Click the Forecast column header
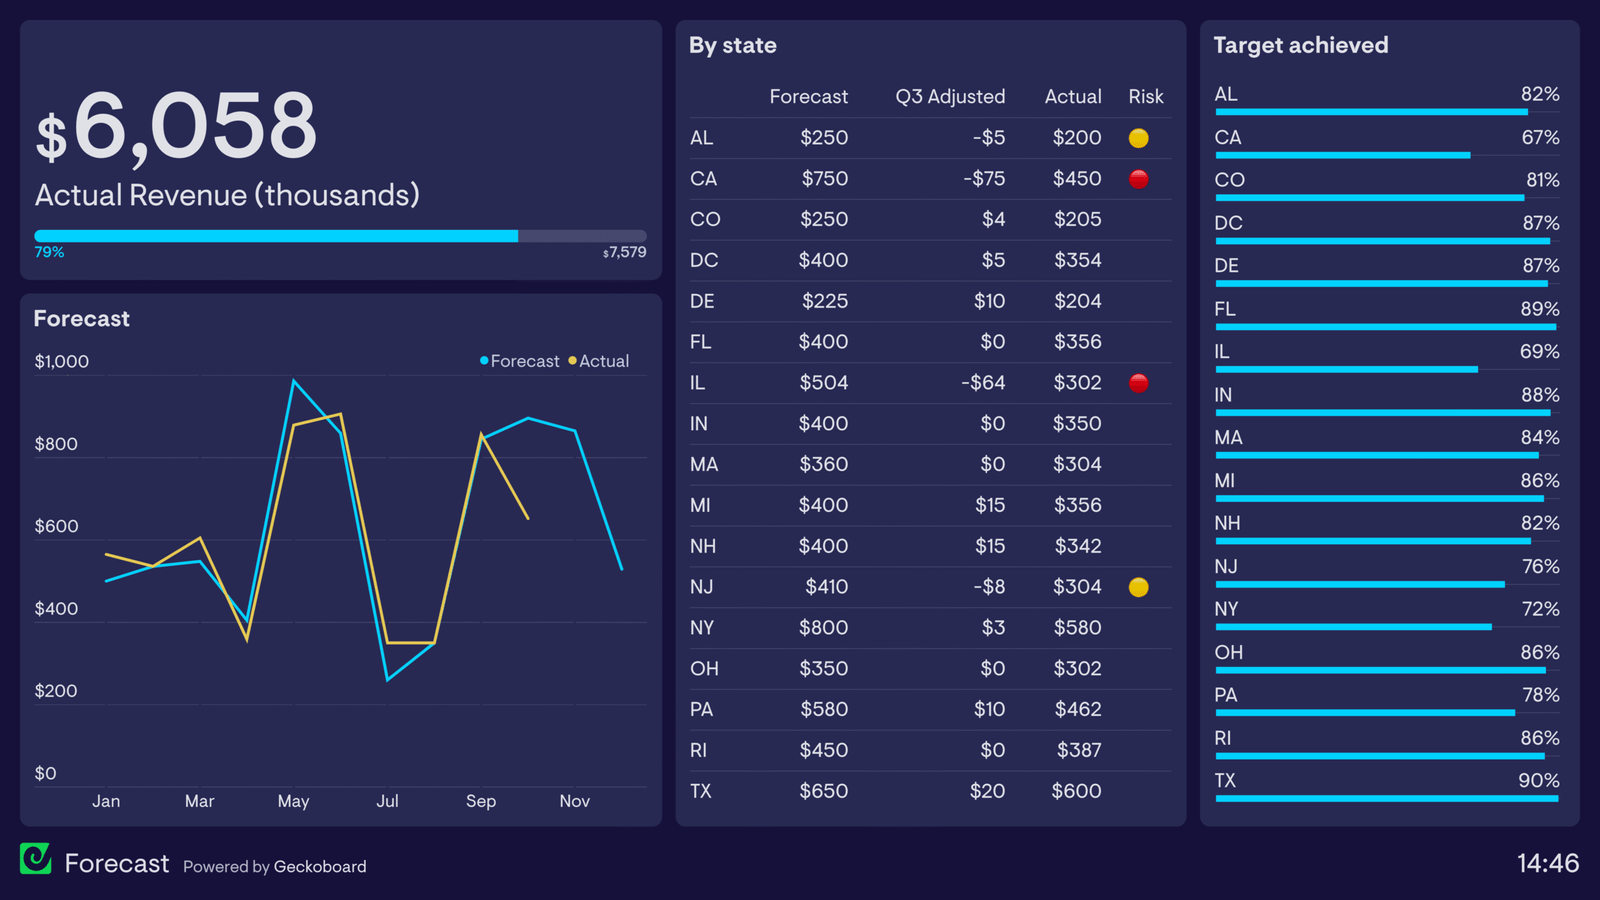Screen dimensions: 1600x900 coord(808,97)
